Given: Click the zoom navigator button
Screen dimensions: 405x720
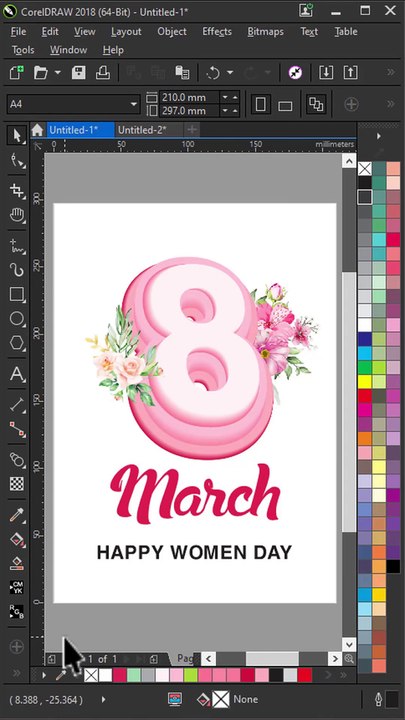Looking at the screenshot, I should click(349, 659).
